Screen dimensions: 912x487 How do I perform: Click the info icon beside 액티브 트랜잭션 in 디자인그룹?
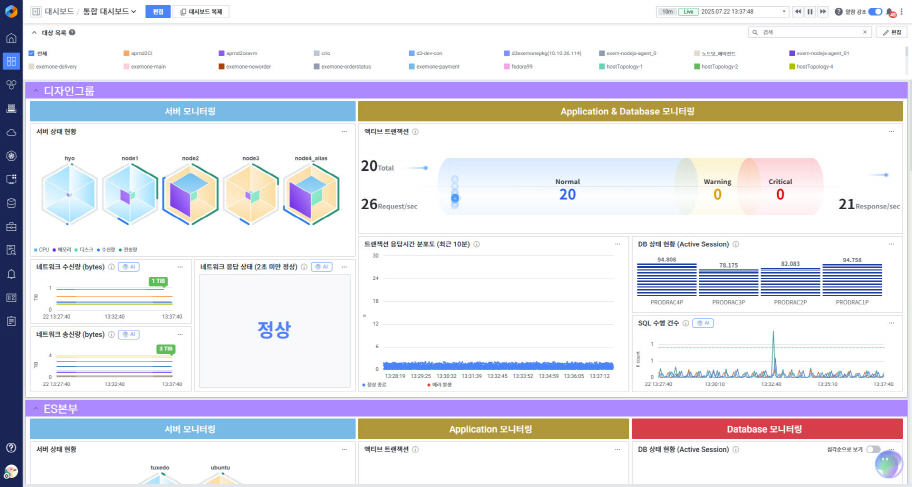[415, 132]
